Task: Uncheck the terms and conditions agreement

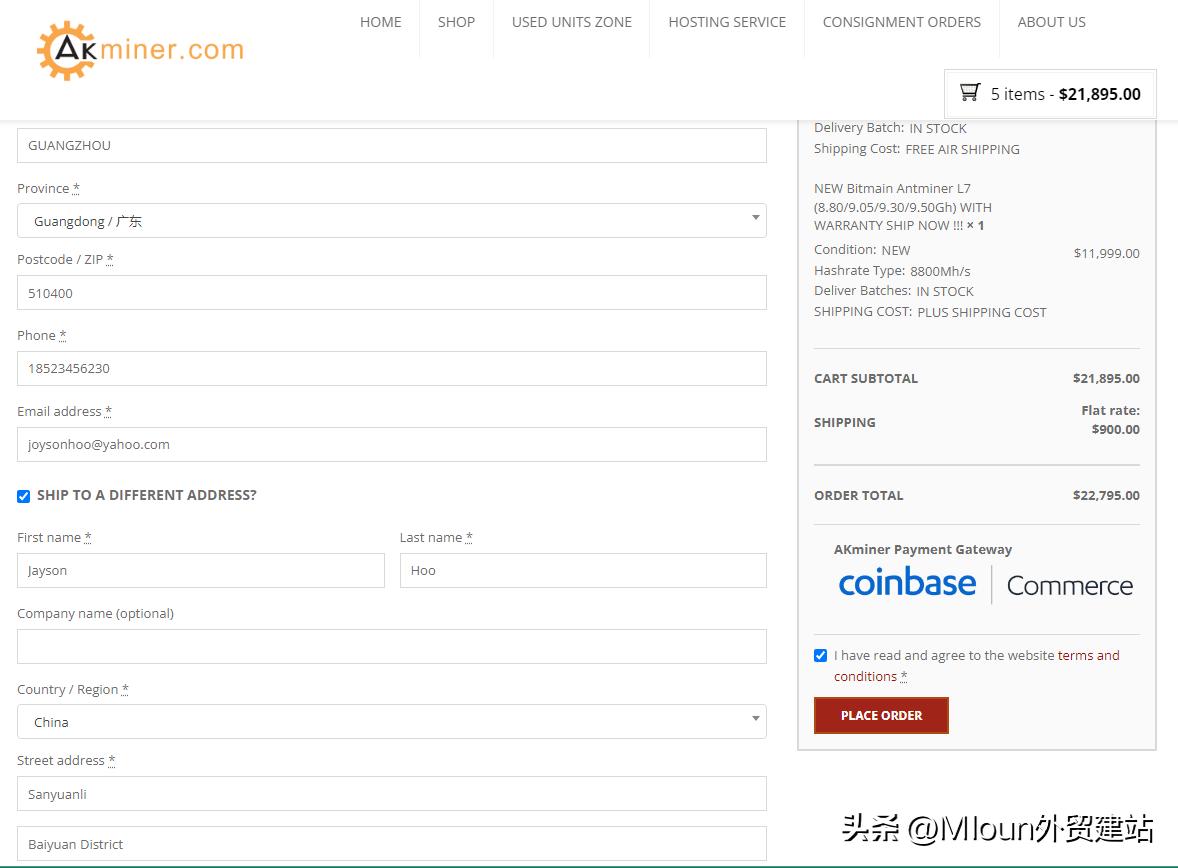Action: 820,655
